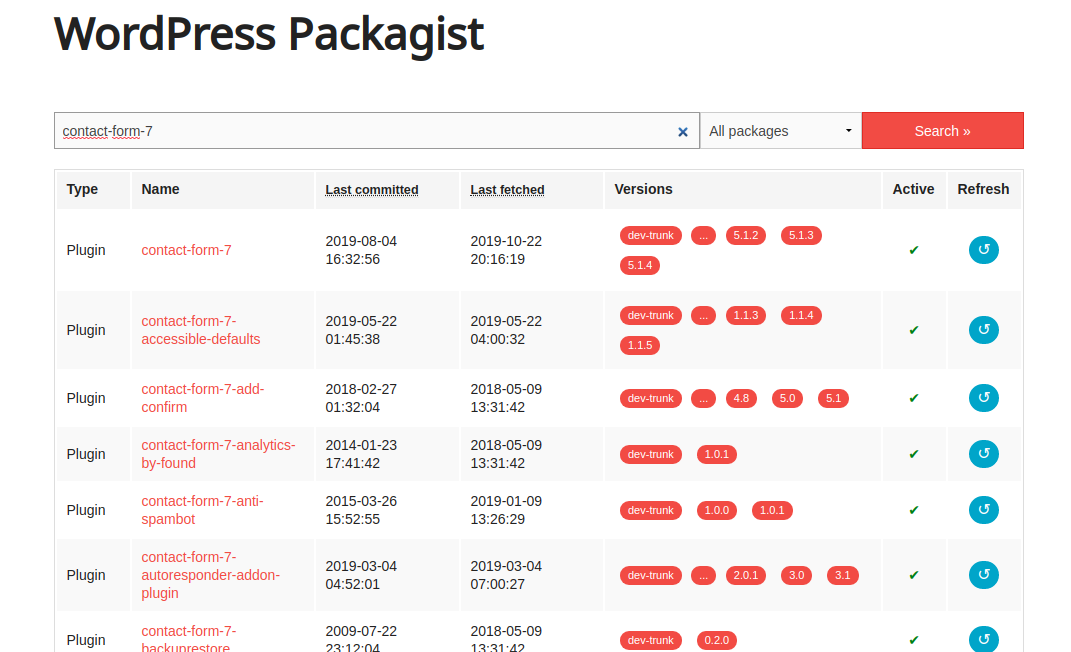Select dev-trunk tag for contact-form-7-analytics-by-found
The height and width of the screenshot is (652, 1071).
click(650, 454)
